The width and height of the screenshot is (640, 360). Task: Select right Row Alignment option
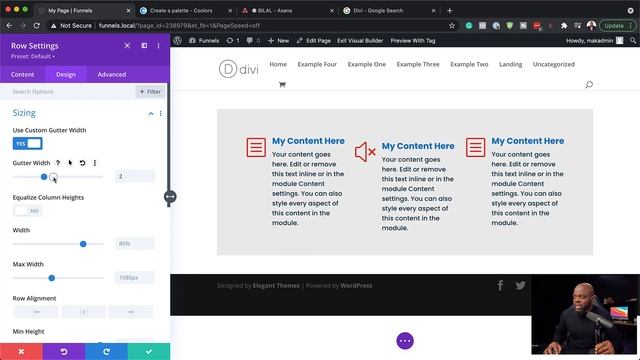(131, 312)
